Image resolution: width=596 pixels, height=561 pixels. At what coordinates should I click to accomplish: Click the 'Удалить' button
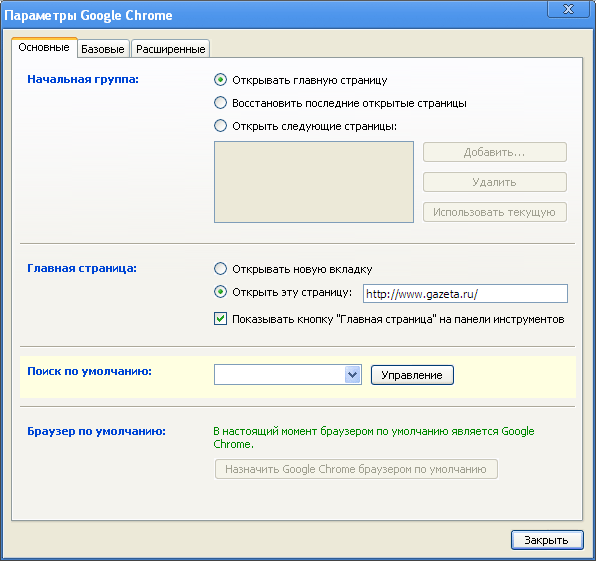click(x=495, y=182)
